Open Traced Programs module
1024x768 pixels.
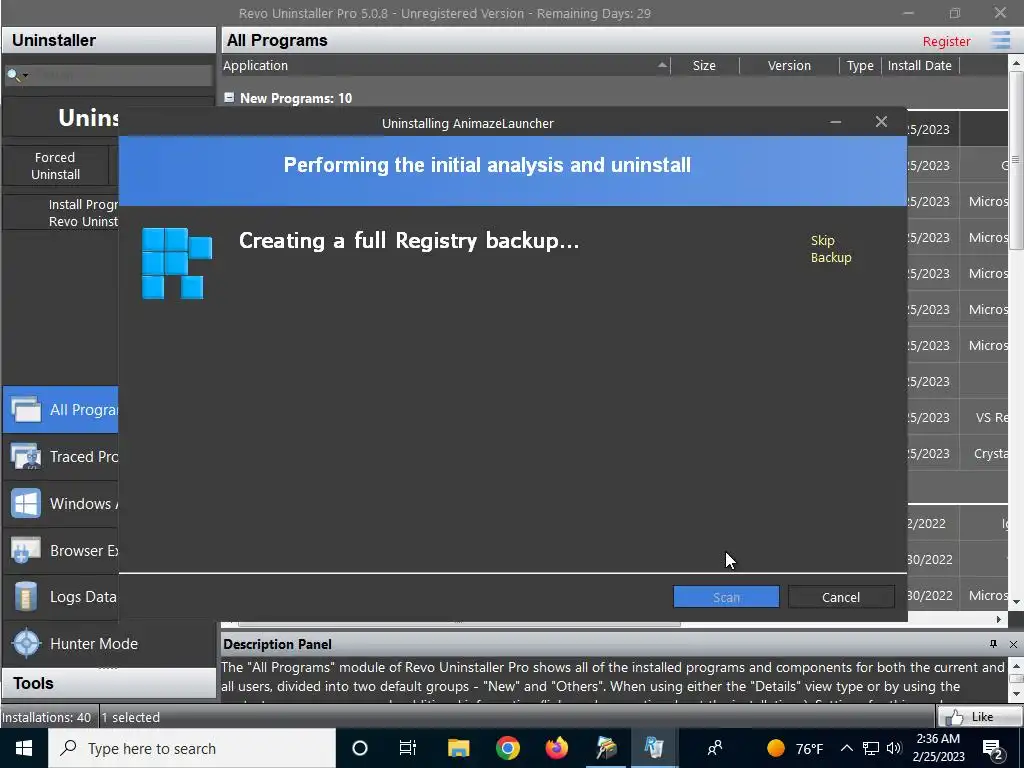click(61, 456)
